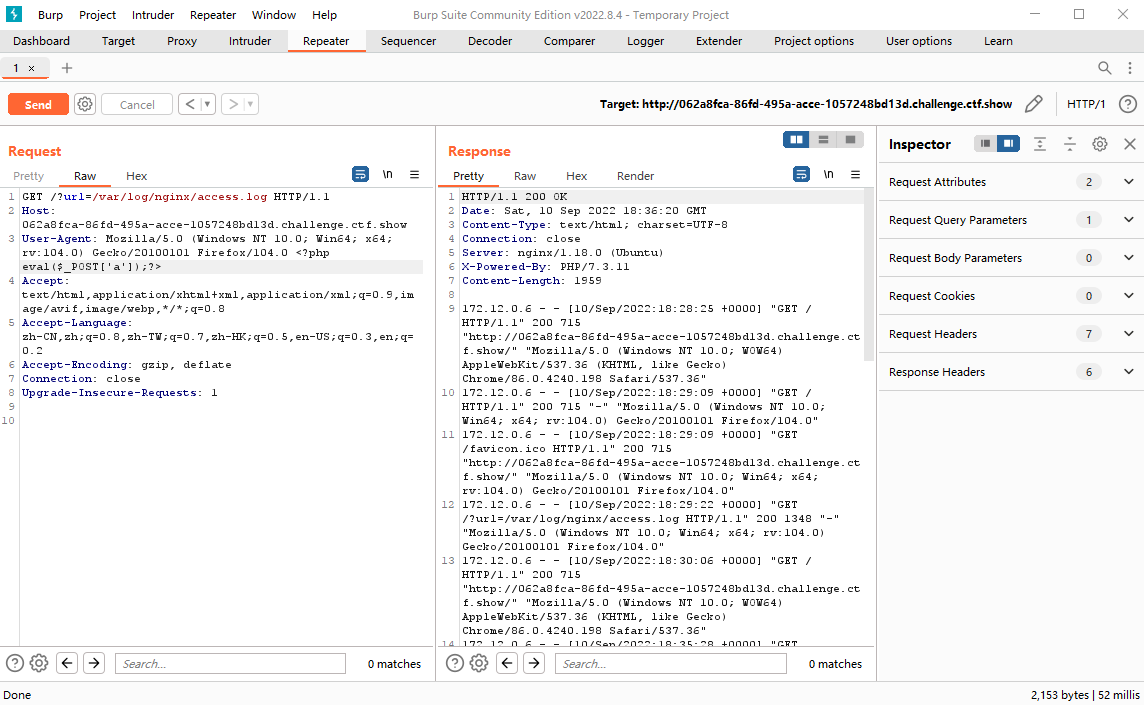Screen dimensions: 1144x705
Task: Open help icon below the Response pane
Action: [455, 663]
